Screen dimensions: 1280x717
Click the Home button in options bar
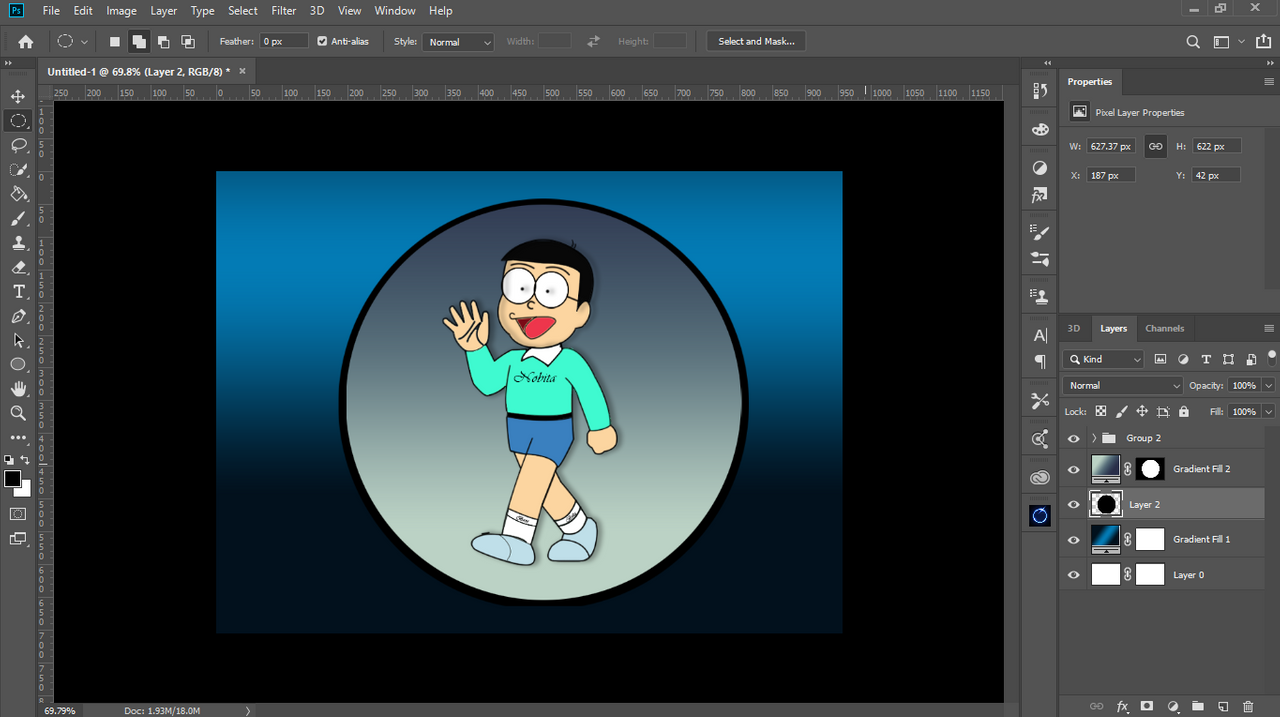(26, 42)
